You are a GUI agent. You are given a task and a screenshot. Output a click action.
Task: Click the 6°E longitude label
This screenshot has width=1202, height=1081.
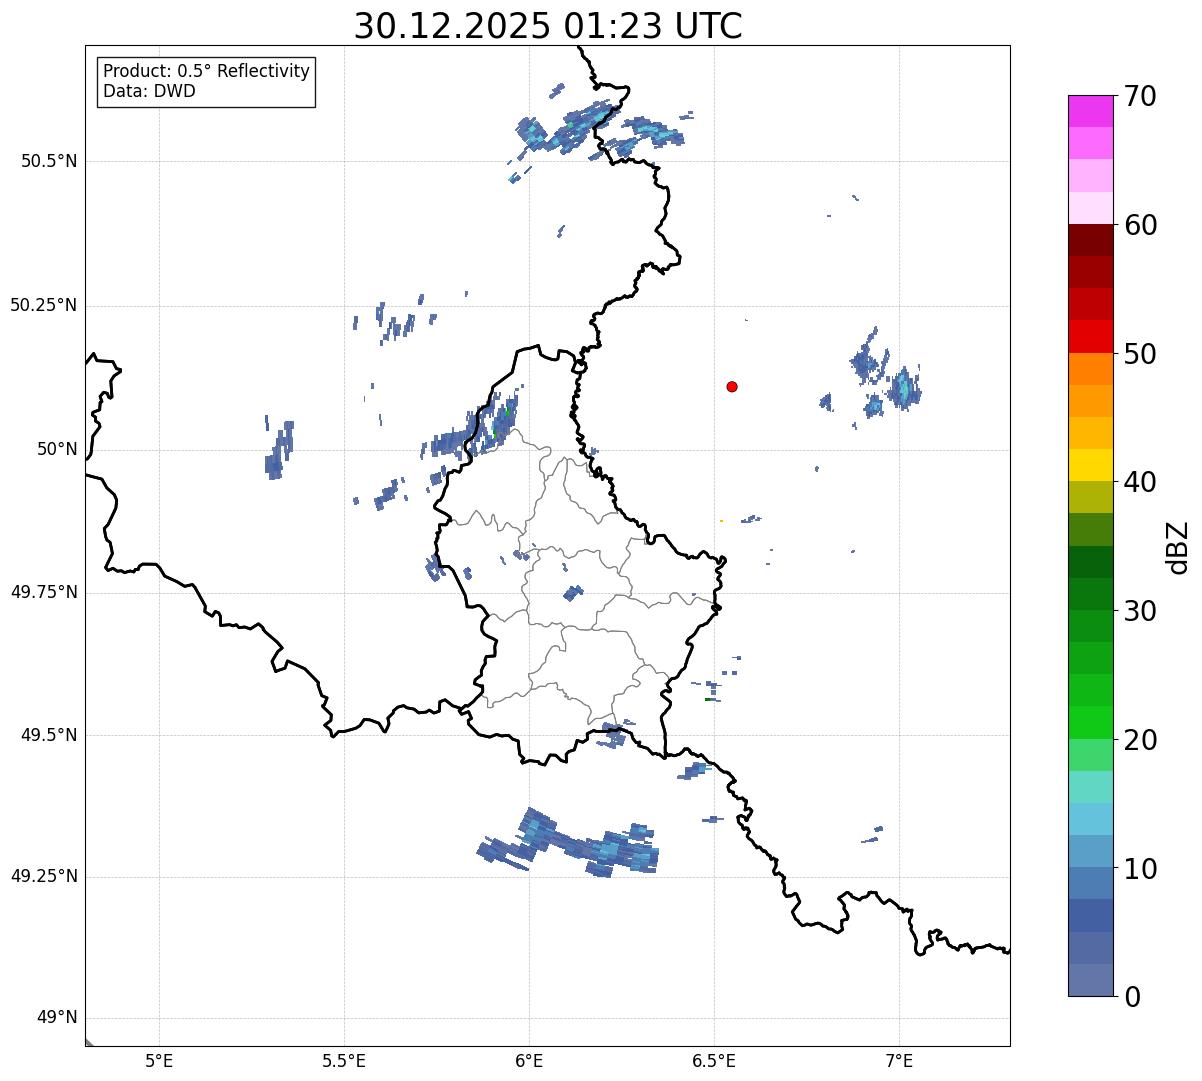click(x=529, y=1060)
